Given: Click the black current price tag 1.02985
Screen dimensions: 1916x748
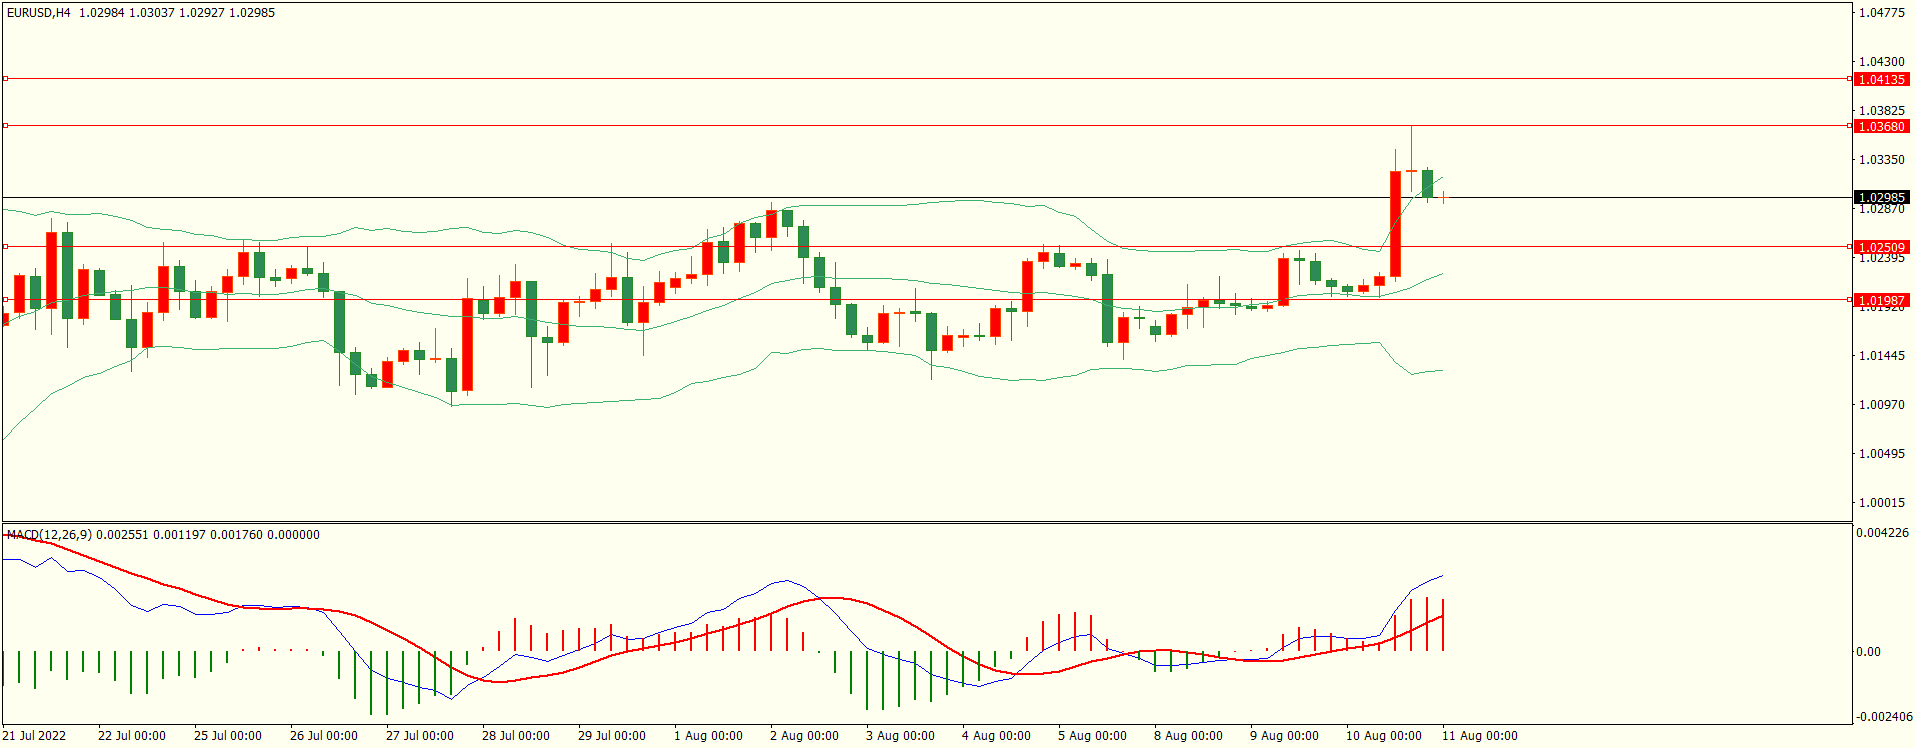Looking at the screenshot, I should coord(1881,197).
